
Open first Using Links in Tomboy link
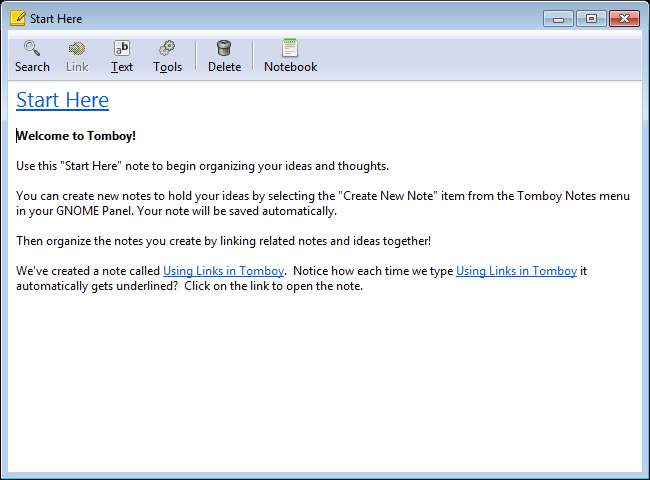click(223, 271)
